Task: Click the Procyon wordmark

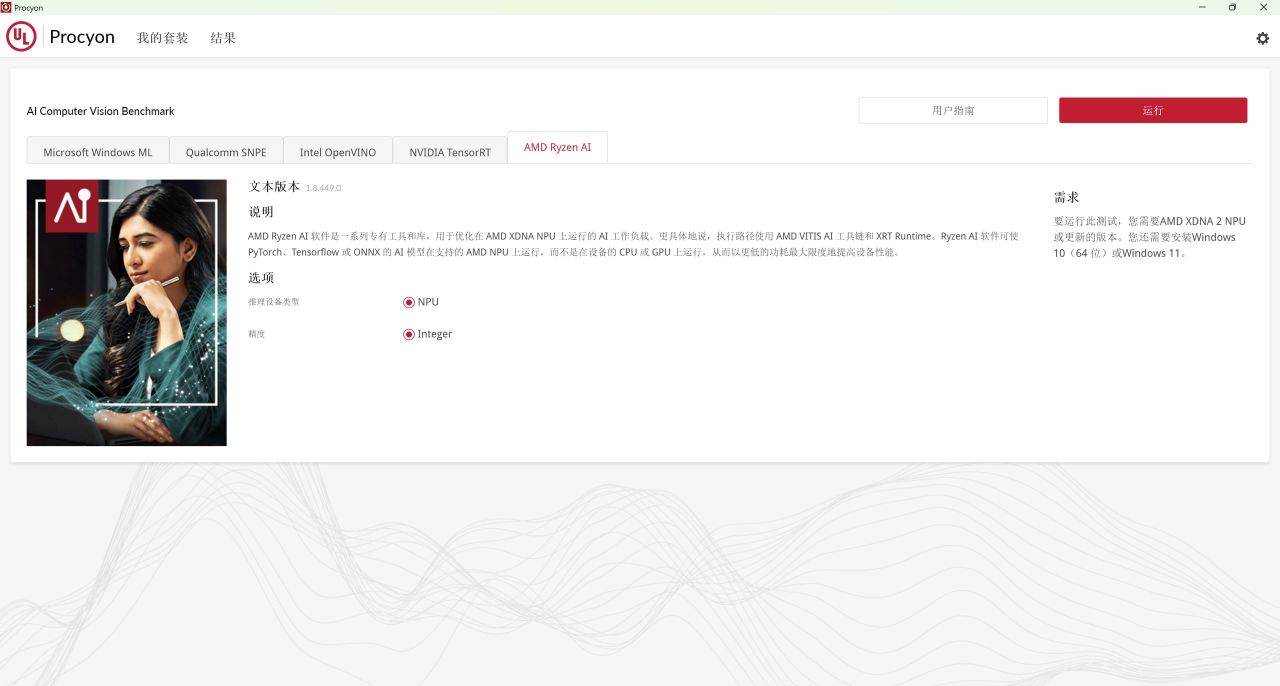Action: click(x=82, y=37)
